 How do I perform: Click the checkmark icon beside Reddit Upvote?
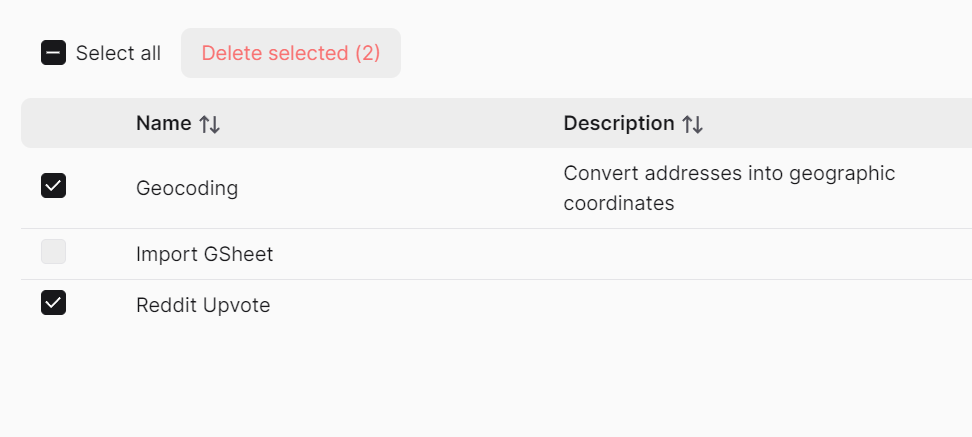[x=54, y=303]
